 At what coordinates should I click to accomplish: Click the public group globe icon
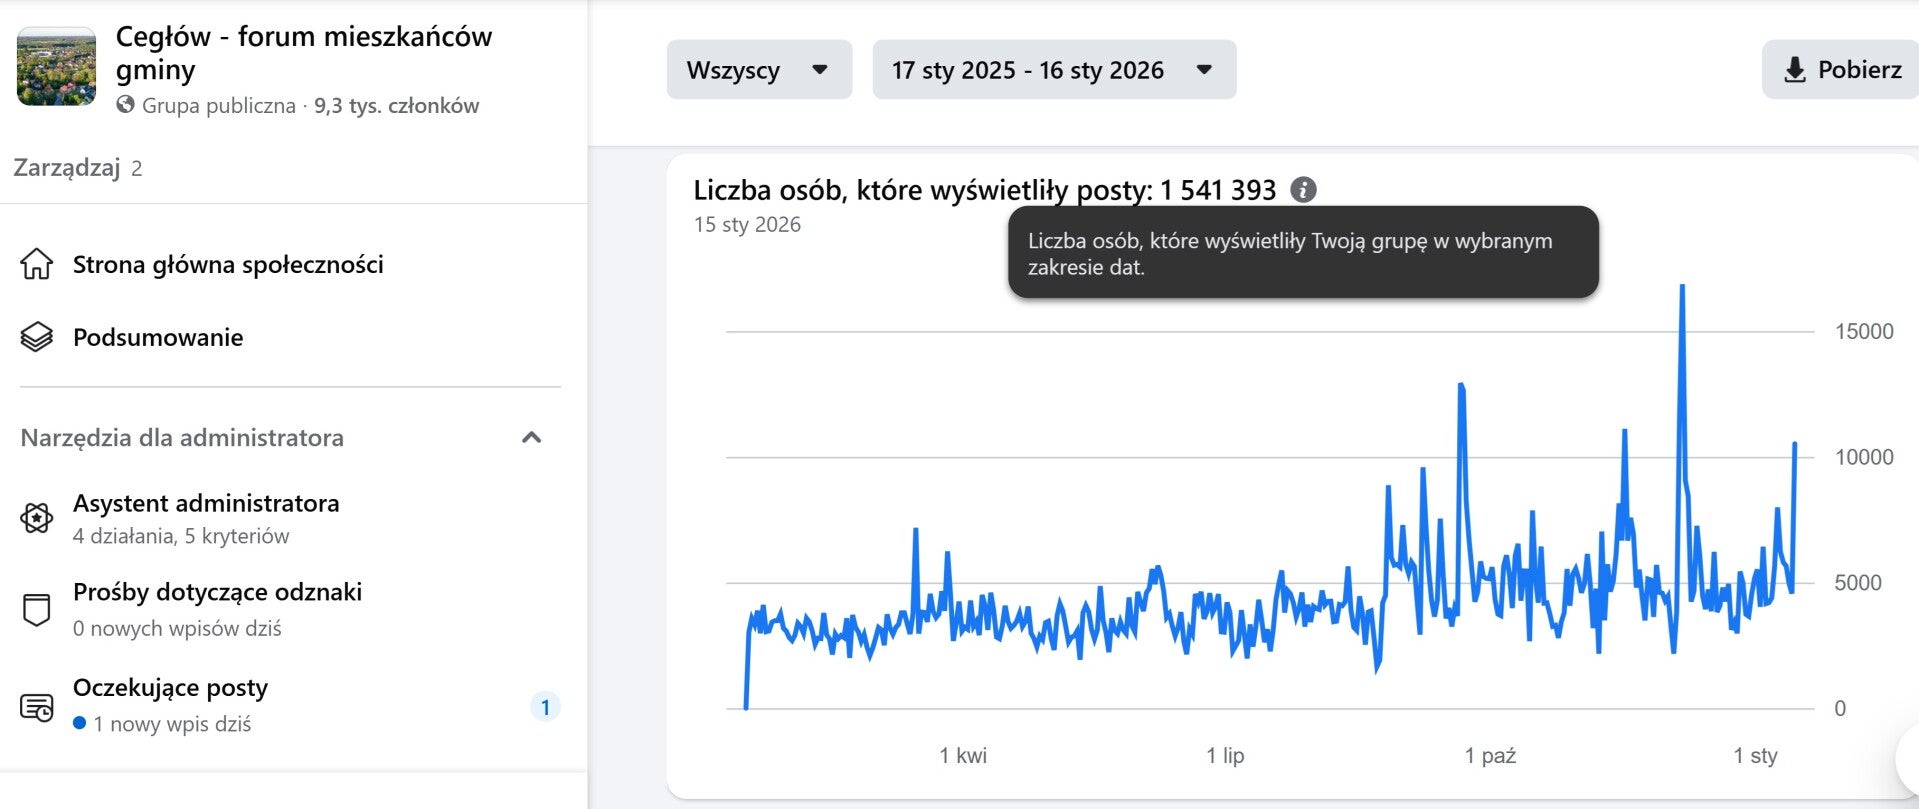click(x=125, y=105)
